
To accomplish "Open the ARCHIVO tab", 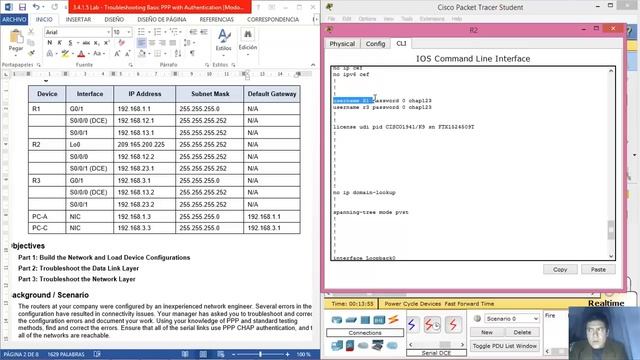I will (14, 19).
